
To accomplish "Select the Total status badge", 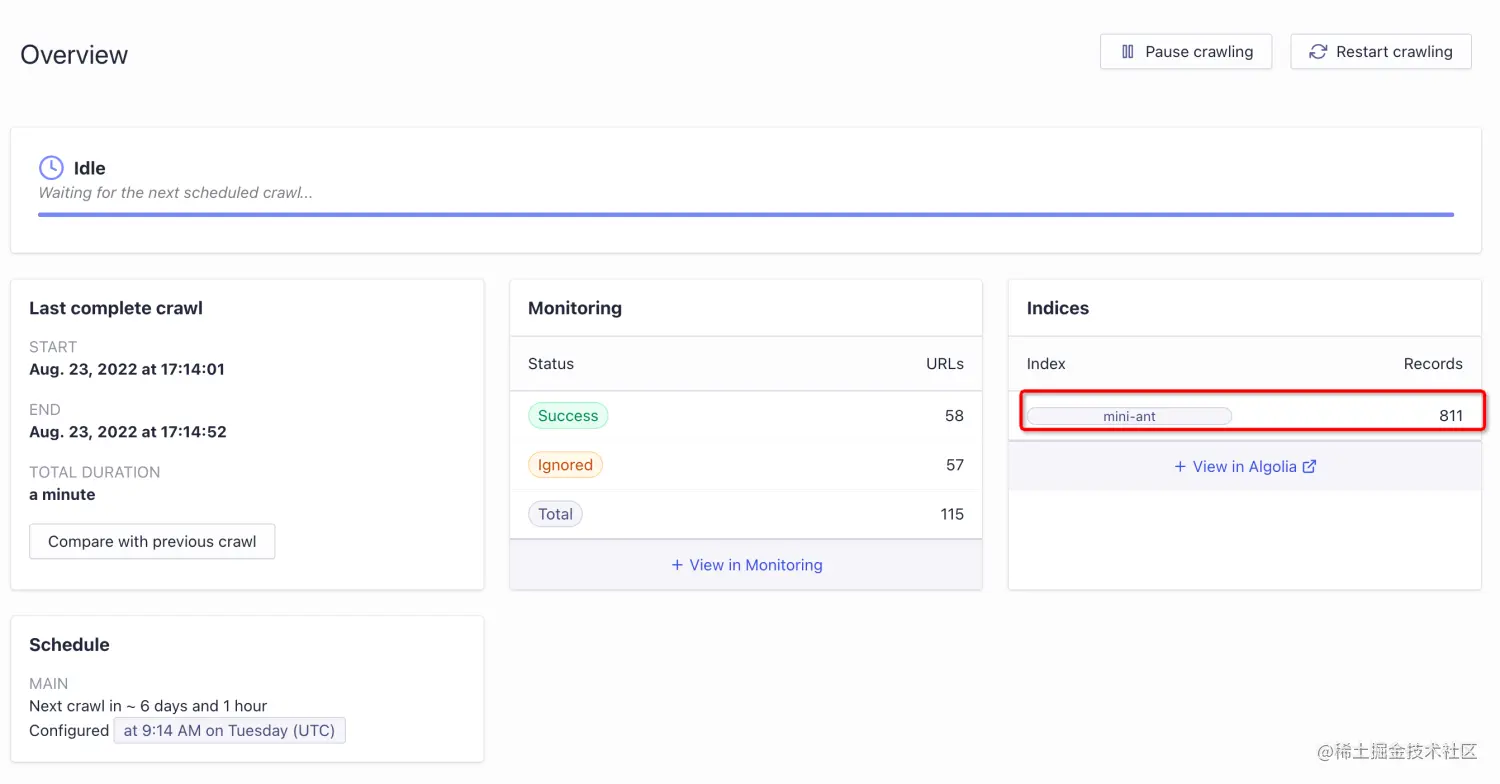I will [x=555, y=514].
